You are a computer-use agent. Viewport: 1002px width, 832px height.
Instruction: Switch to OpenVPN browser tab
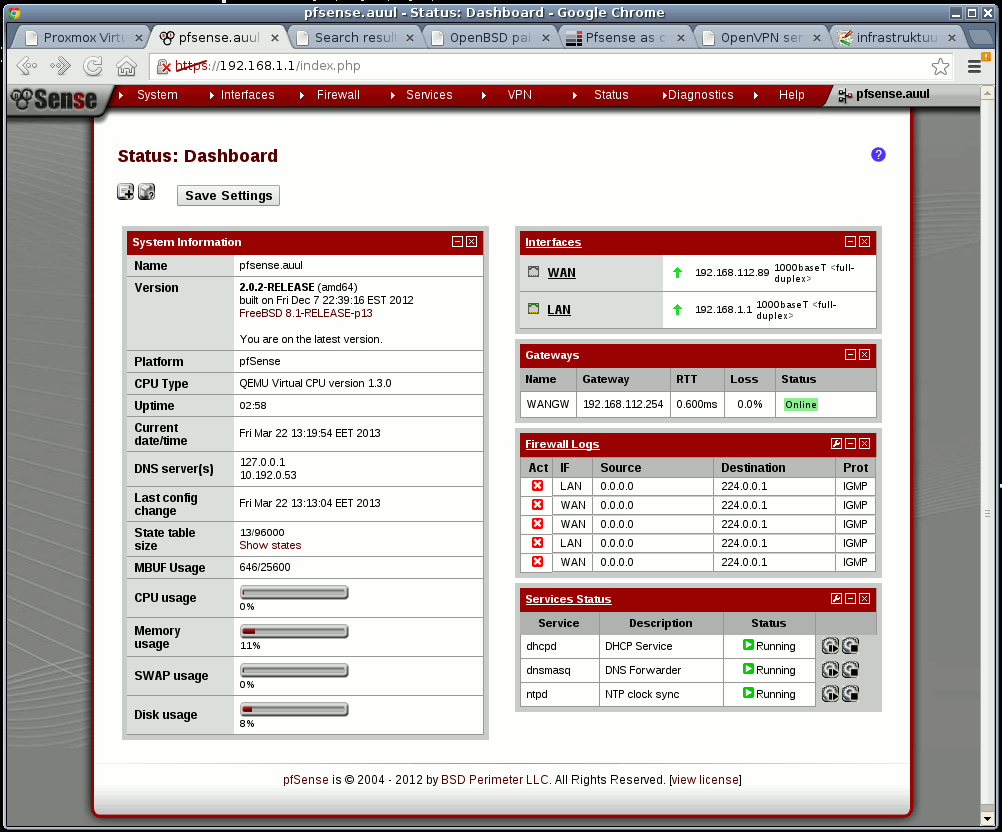[761, 38]
